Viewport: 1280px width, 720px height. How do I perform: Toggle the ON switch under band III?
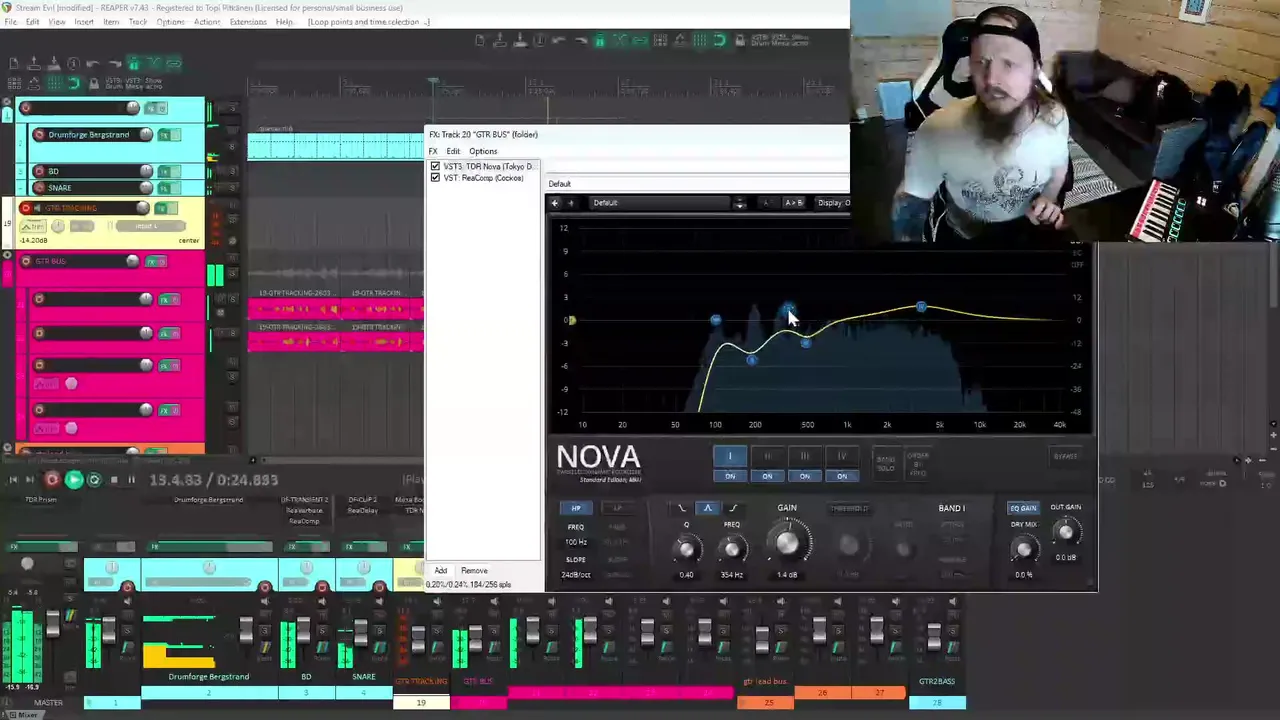(x=804, y=476)
